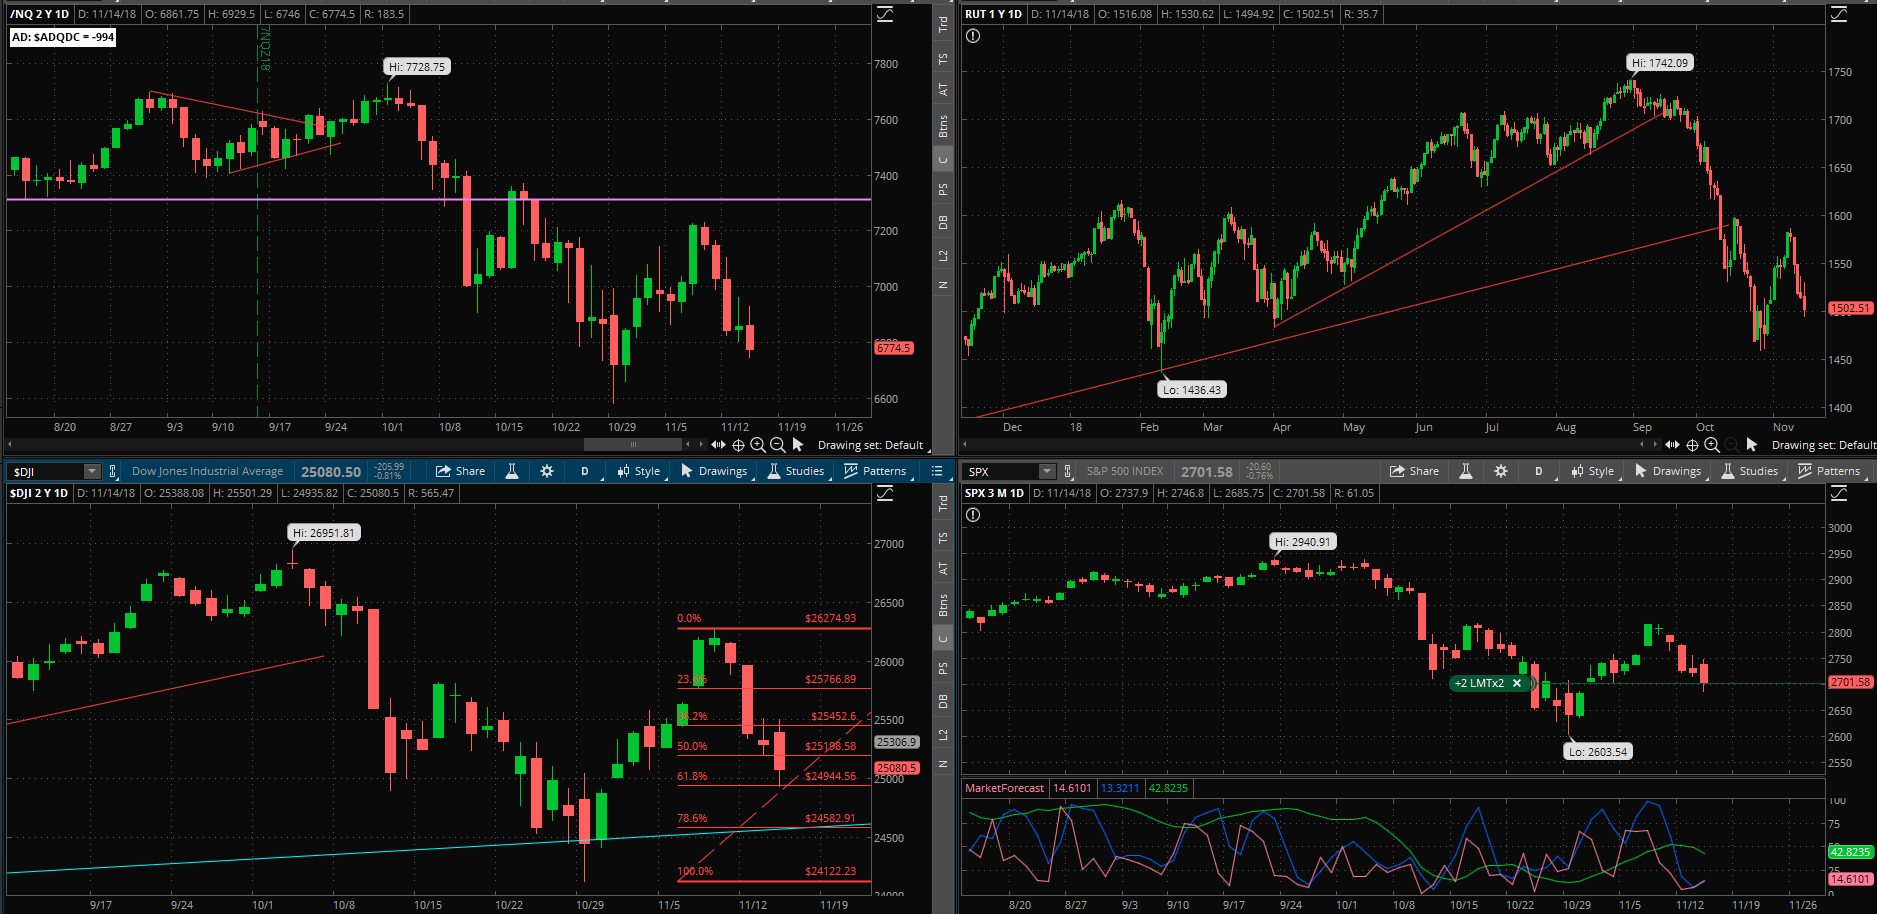Select the pointer tool on /NQ chart
The height and width of the screenshot is (914, 1877).
point(798,444)
